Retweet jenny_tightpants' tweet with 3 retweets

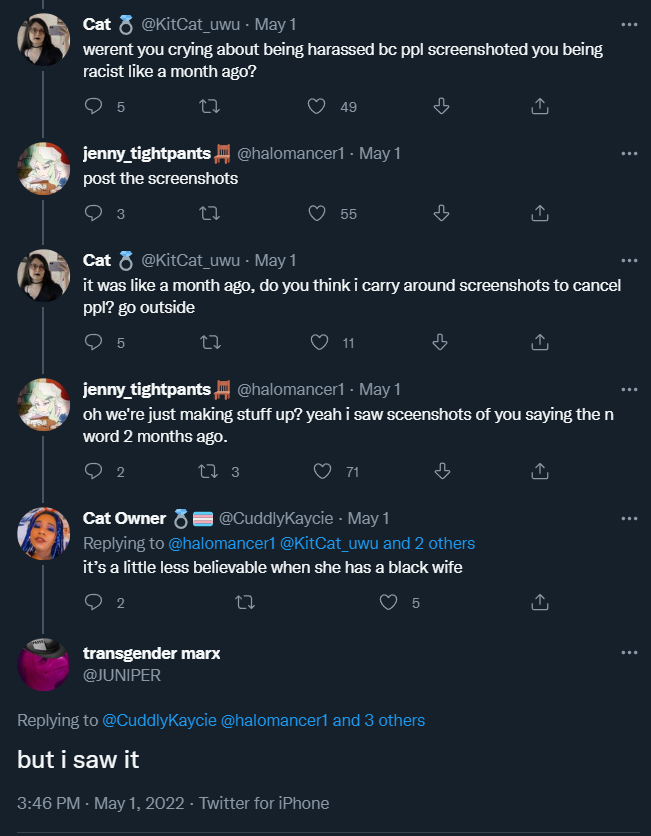(x=210, y=471)
